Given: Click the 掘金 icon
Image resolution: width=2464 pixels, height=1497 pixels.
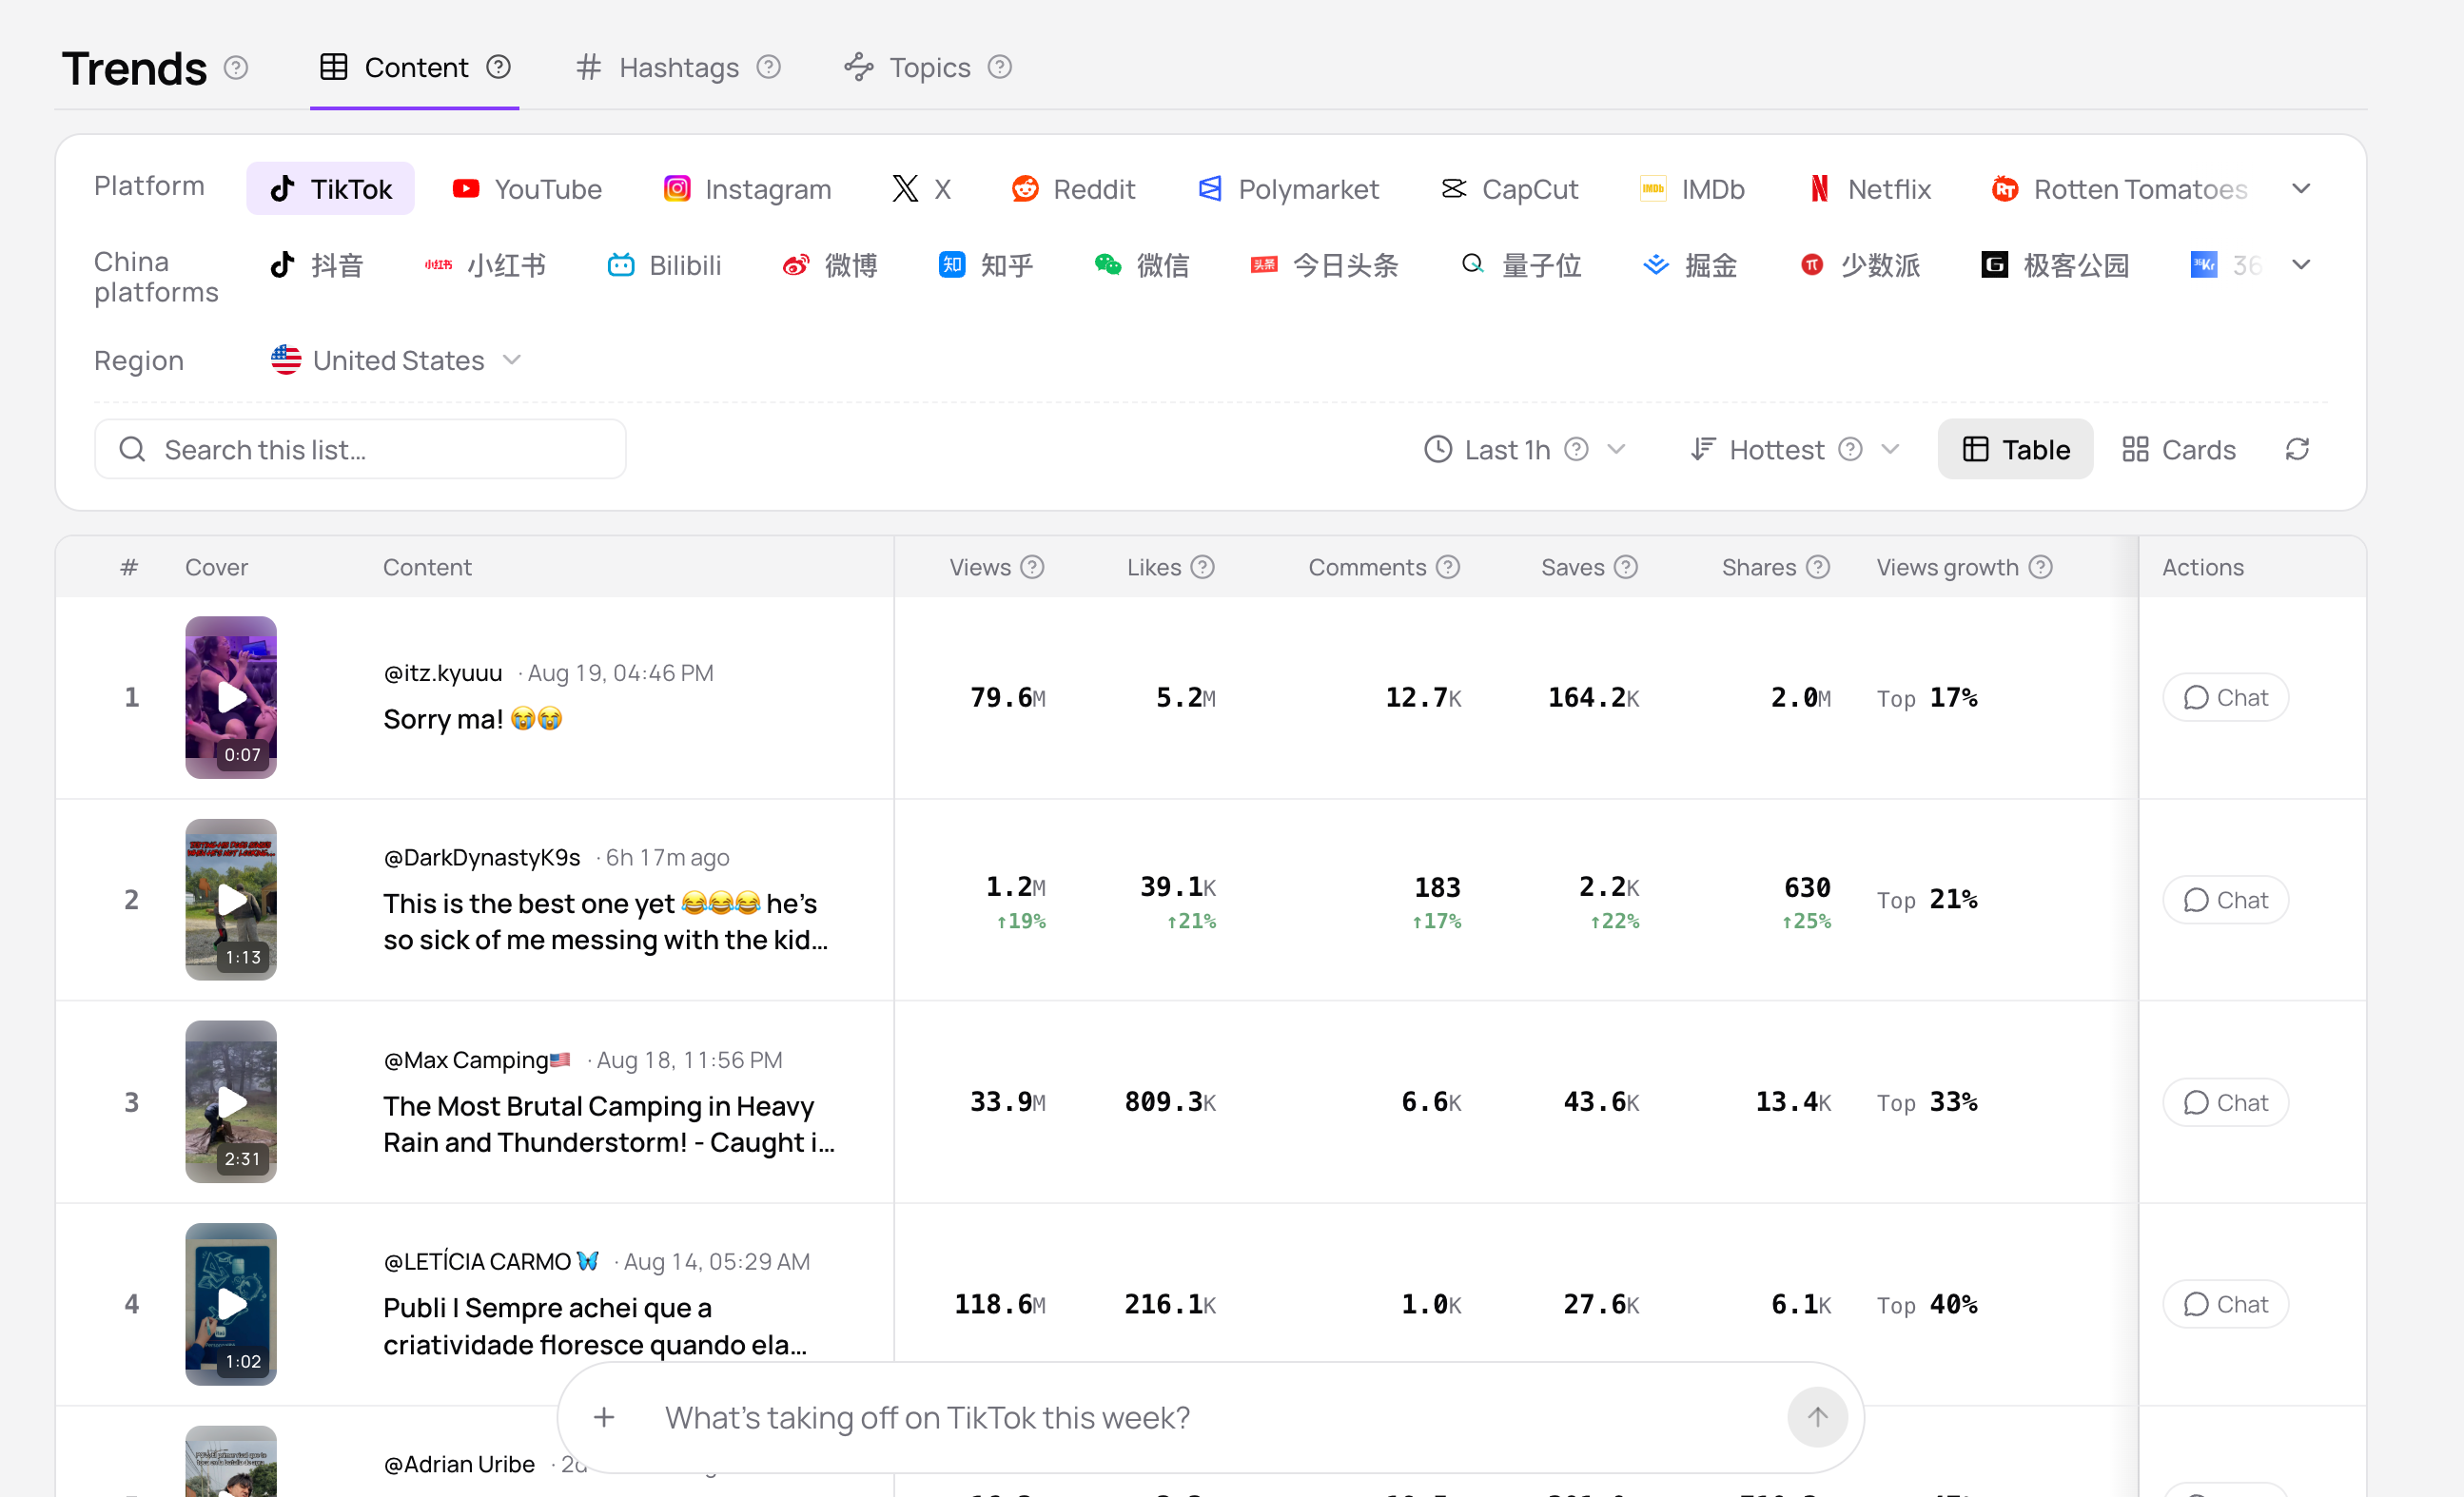Looking at the screenshot, I should [1656, 265].
